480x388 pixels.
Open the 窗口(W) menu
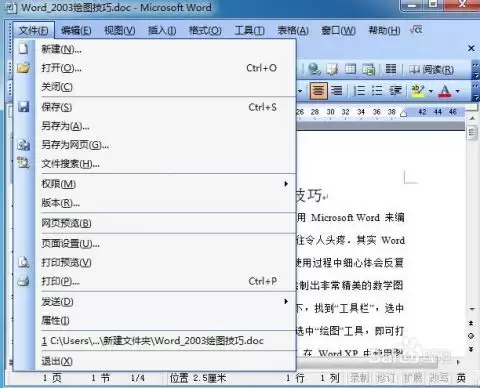(338, 31)
